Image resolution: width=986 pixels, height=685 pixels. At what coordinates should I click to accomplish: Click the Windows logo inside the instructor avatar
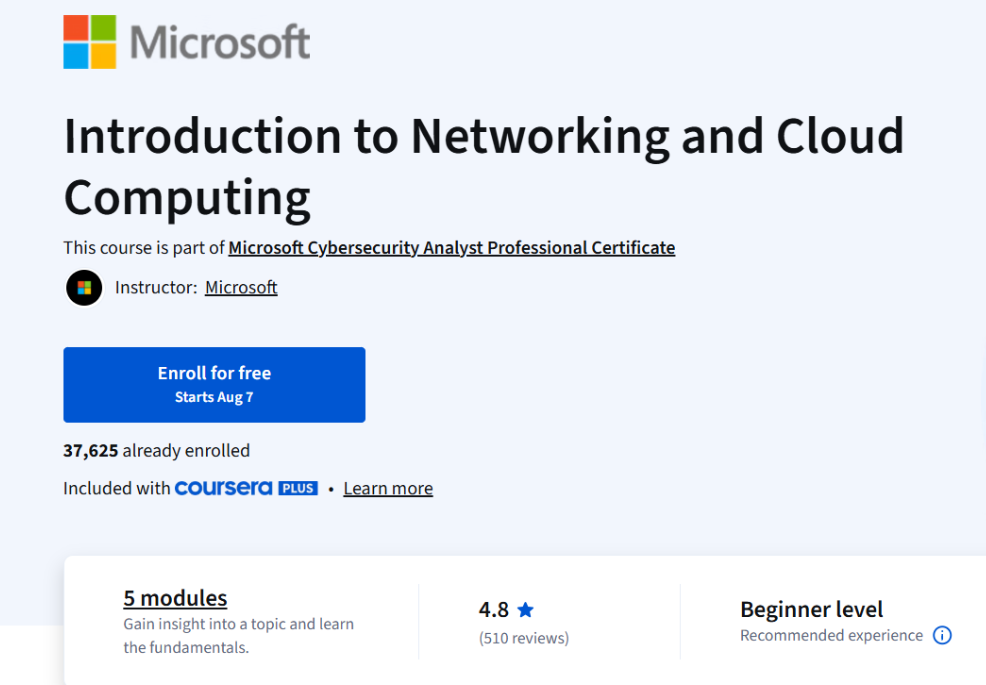pos(84,287)
